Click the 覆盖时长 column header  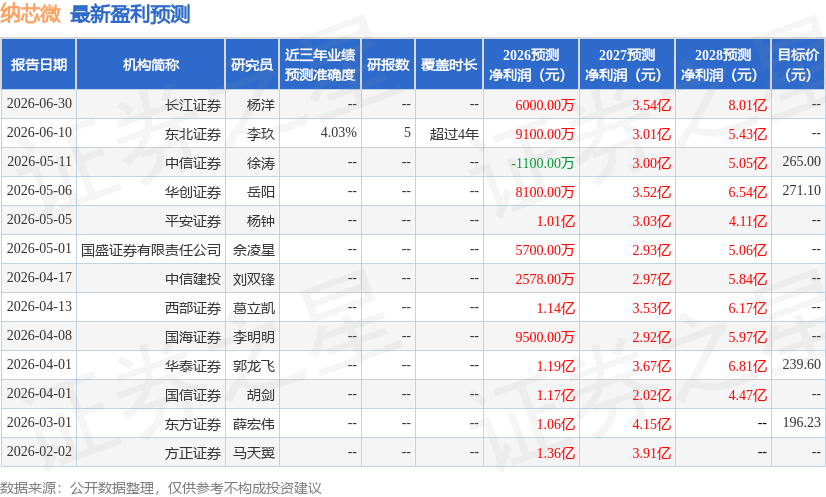click(449, 64)
